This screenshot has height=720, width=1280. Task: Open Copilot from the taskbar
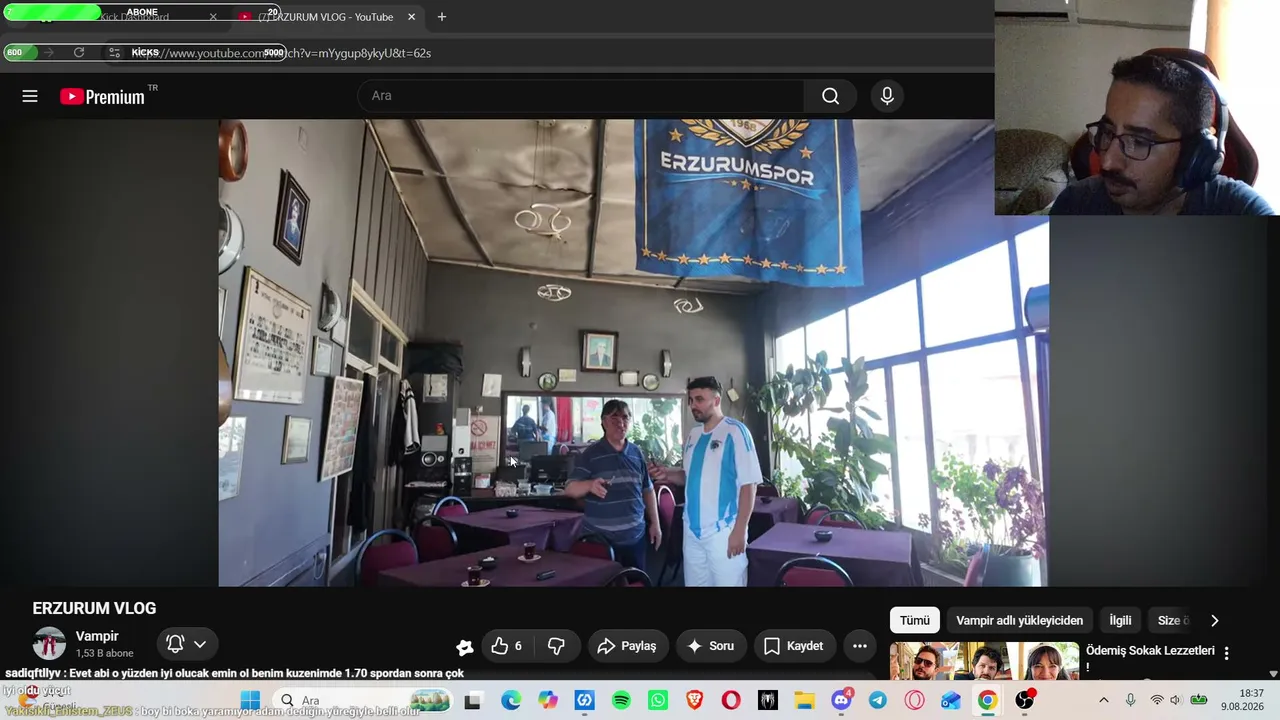point(548,700)
